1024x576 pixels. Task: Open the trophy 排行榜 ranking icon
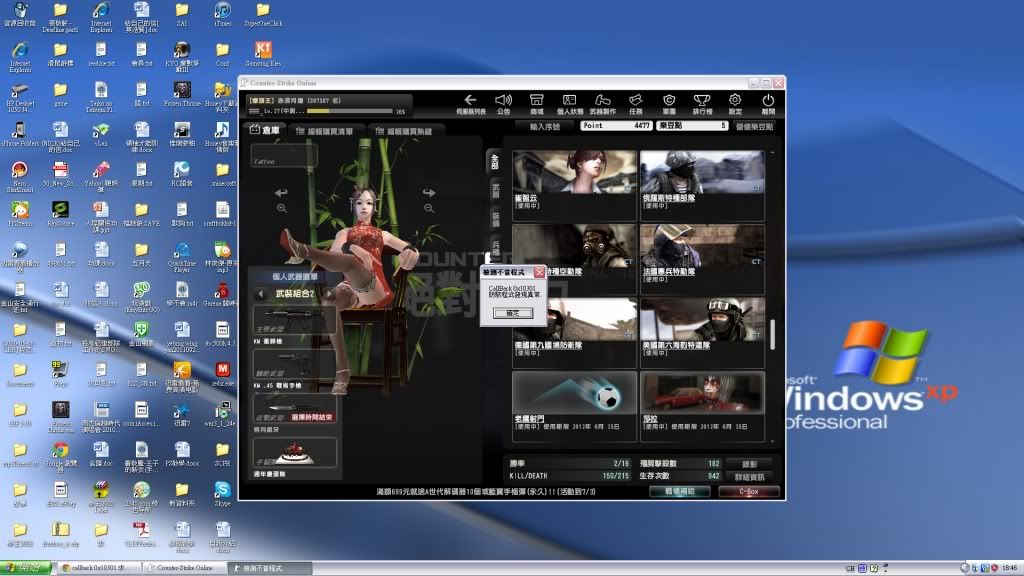click(702, 101)
